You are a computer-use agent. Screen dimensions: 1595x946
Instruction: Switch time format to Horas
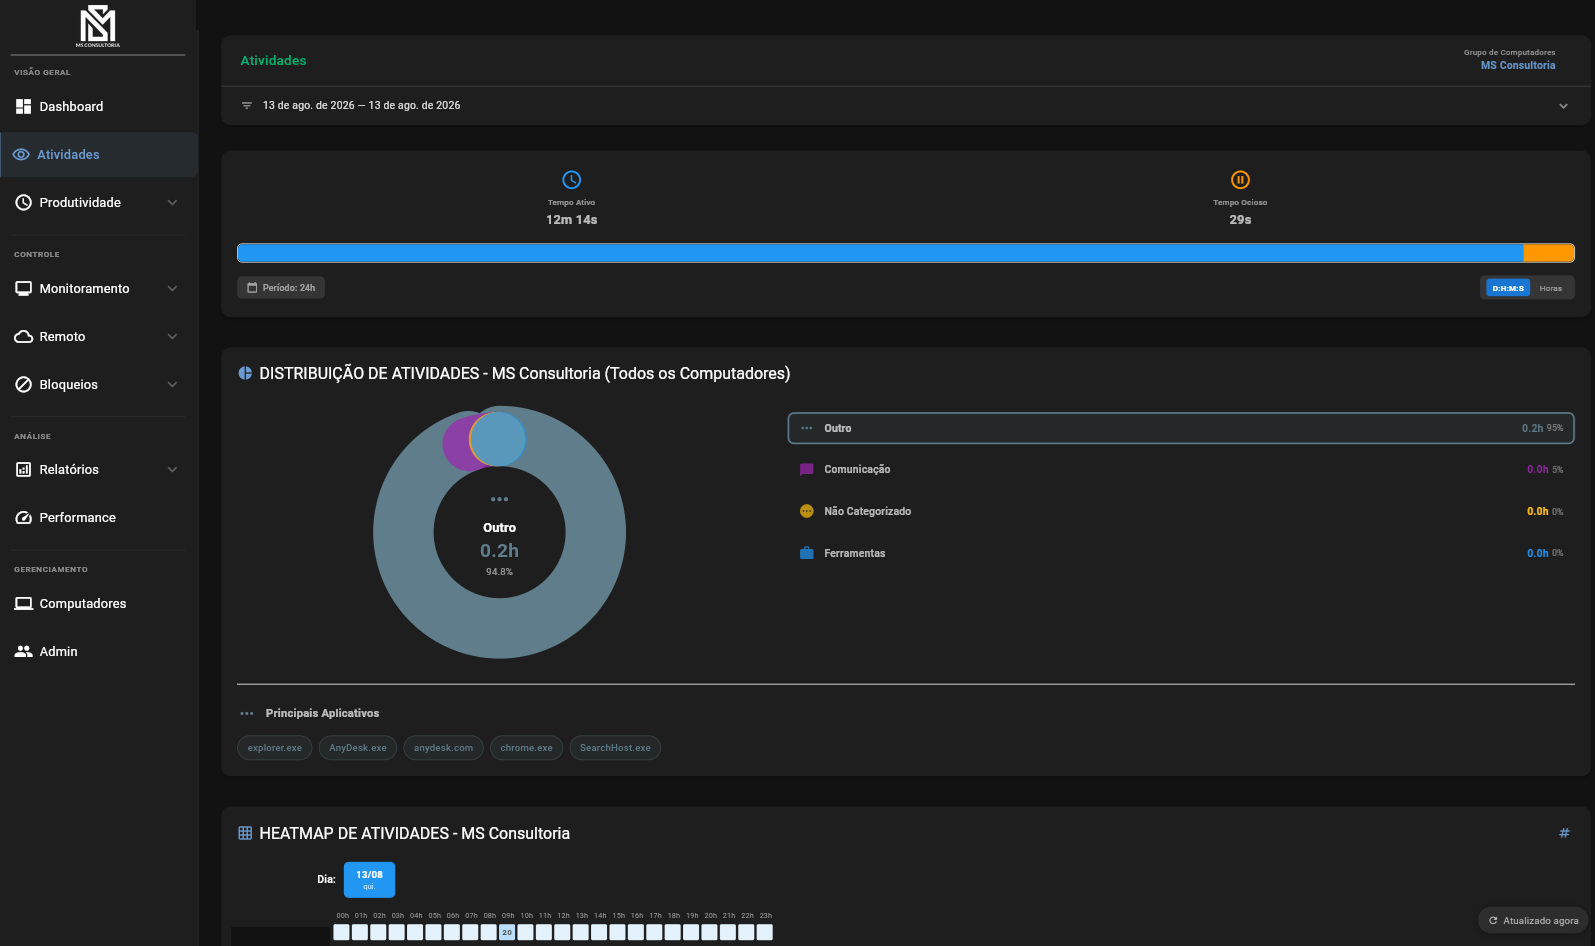click(1550, 288)
